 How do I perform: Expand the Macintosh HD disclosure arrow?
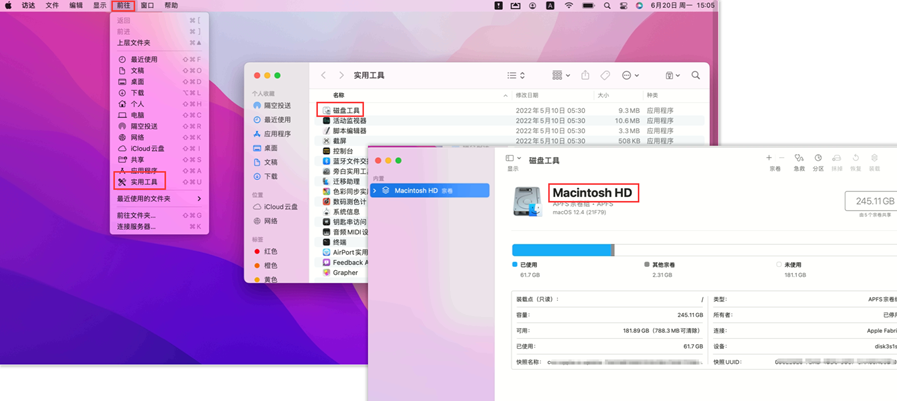coord(375,190)
